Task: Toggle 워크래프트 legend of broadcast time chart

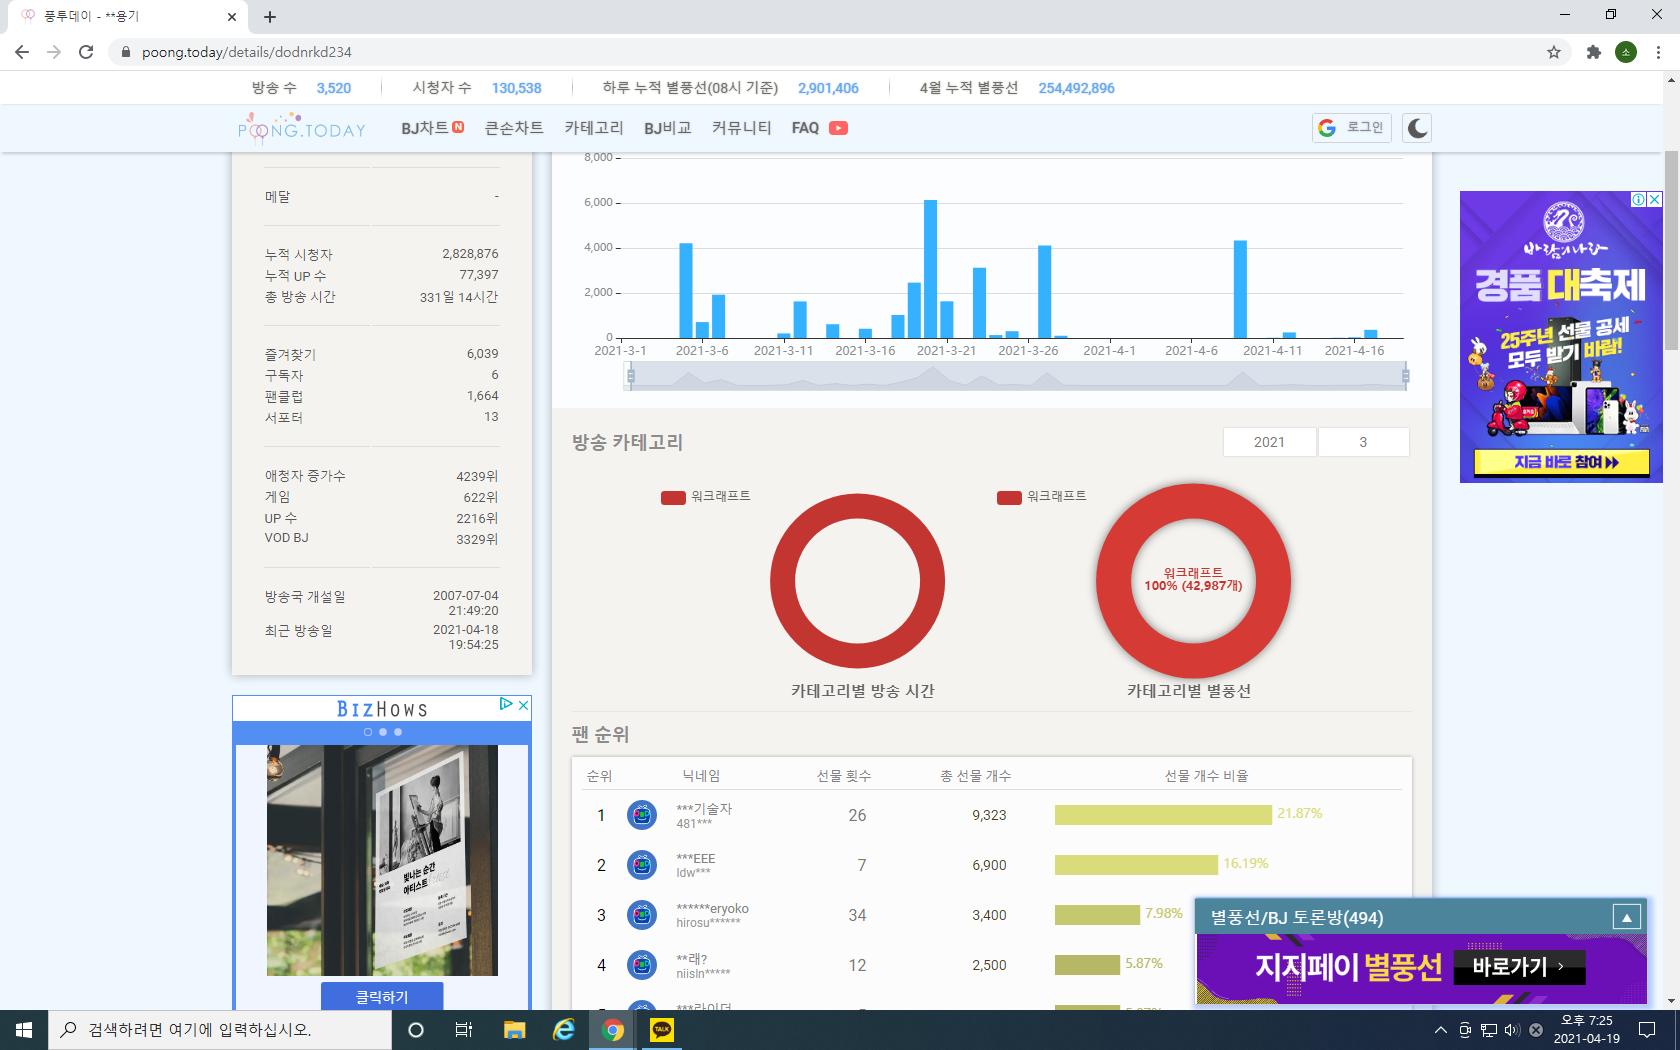Action: click(x=706, y=496)
